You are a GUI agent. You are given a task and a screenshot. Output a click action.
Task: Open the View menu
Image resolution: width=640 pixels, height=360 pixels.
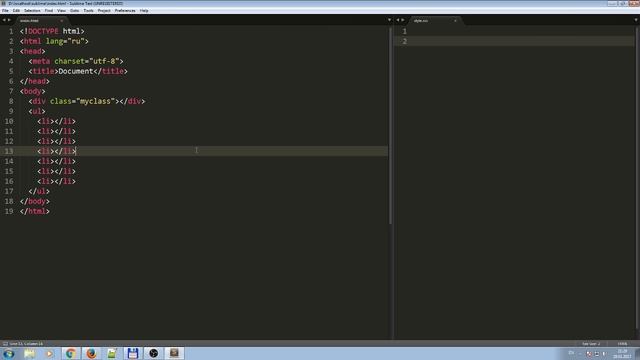point(61,11)
